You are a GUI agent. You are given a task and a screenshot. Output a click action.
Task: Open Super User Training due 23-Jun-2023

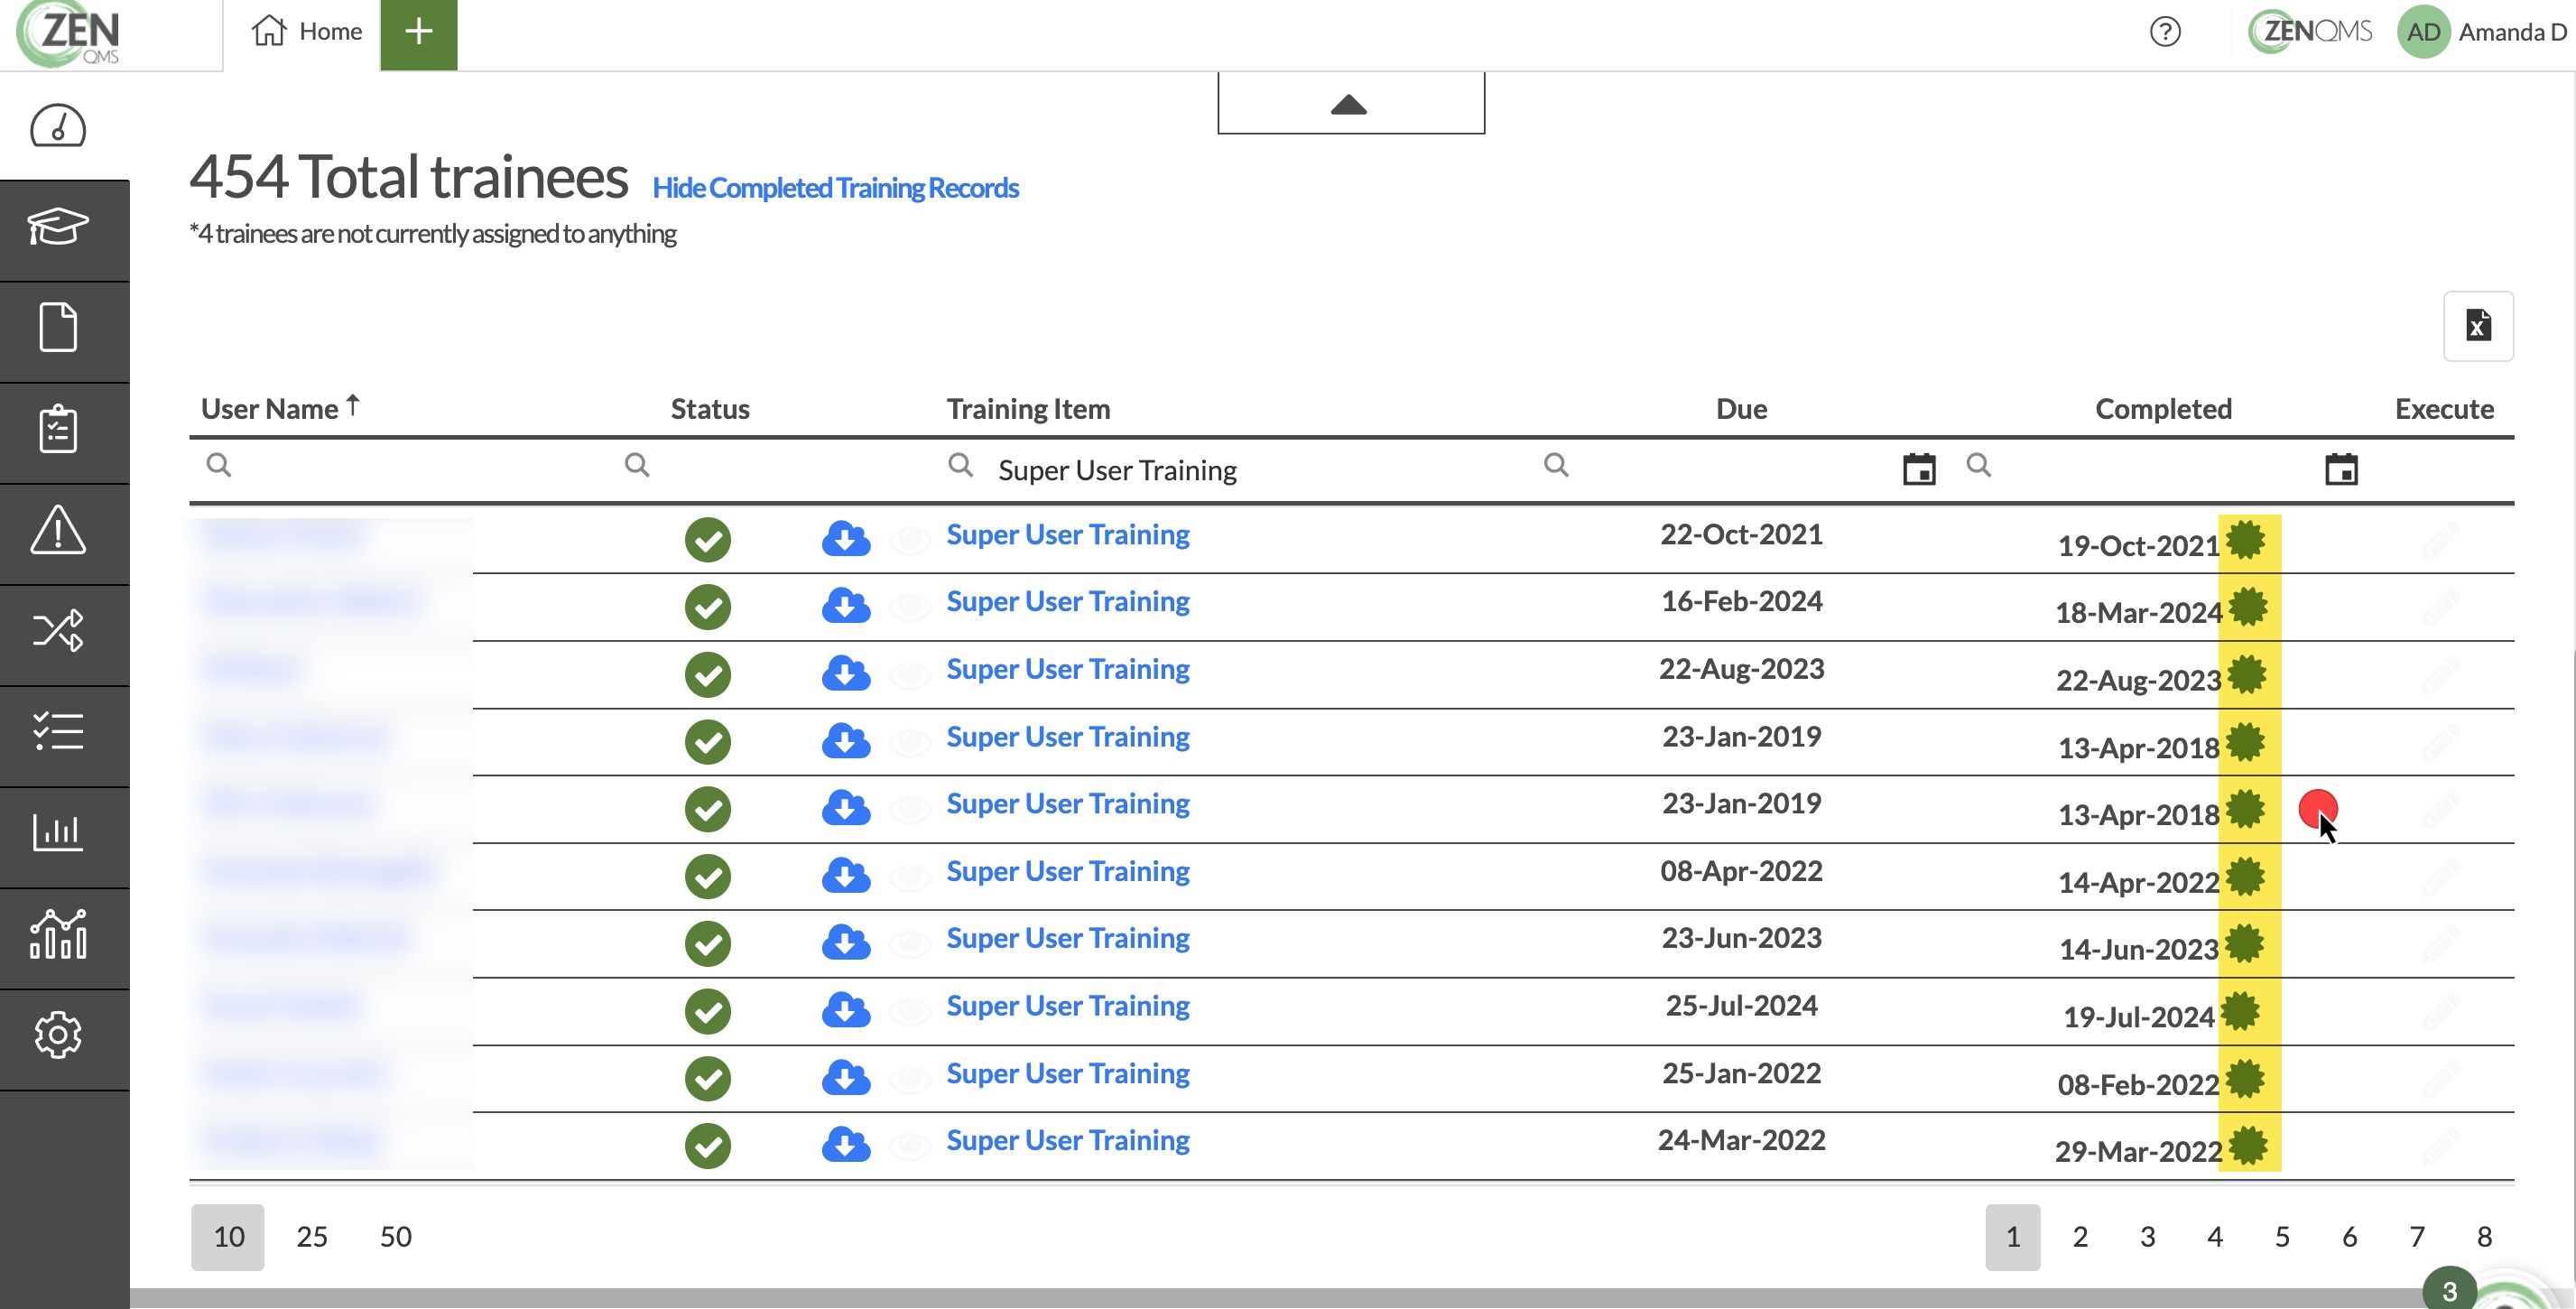1068,939
